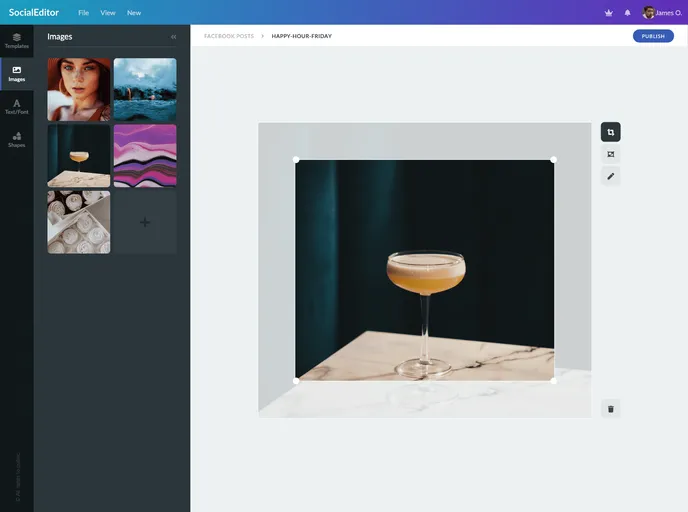Image resolution: width=688 pixels, height=512 pixels.
Task: Open James O. account menu
Action: [x=662, y=13]
